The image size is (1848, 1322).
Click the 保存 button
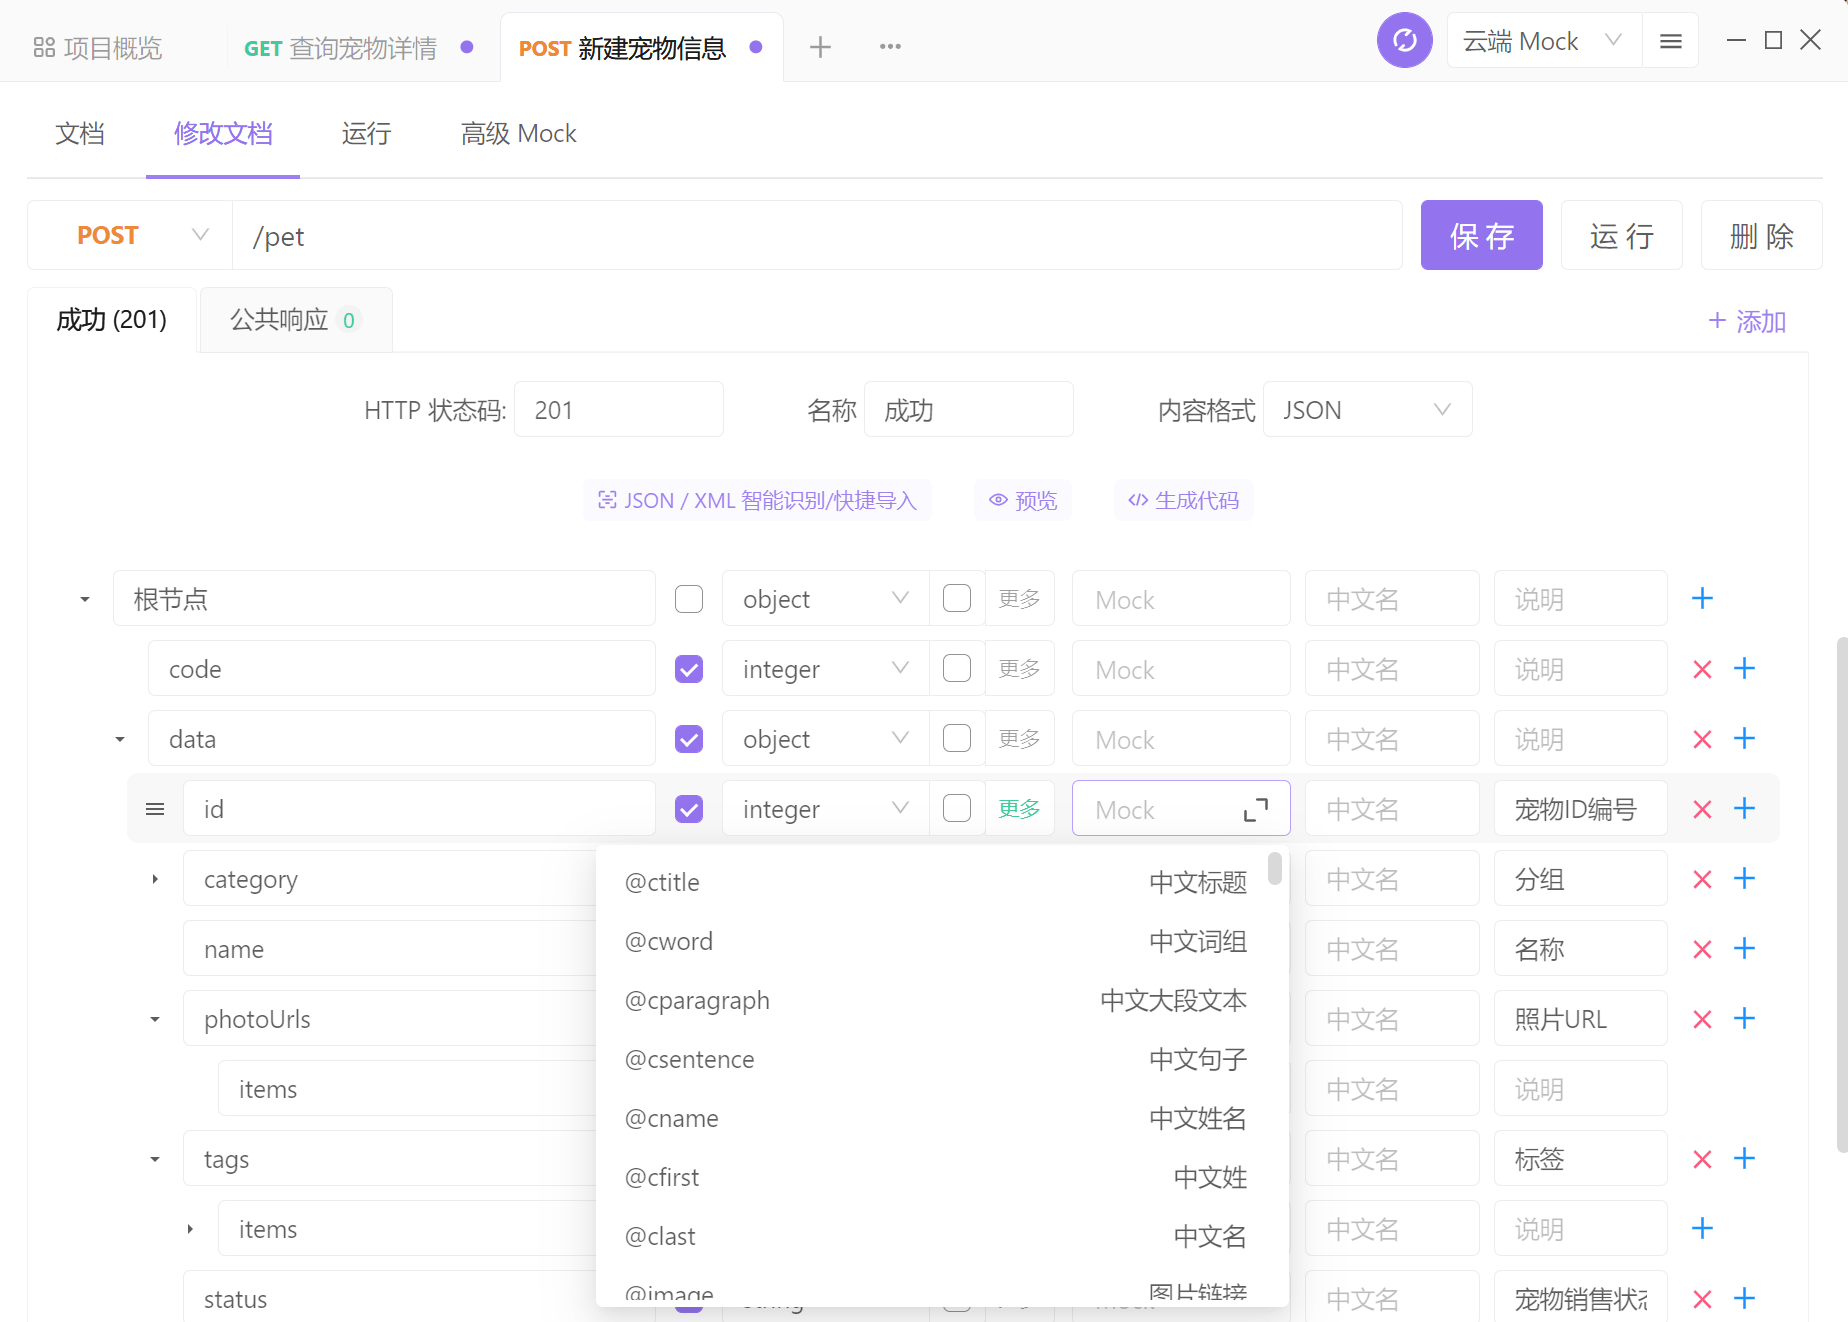(x=1481, y=235)
